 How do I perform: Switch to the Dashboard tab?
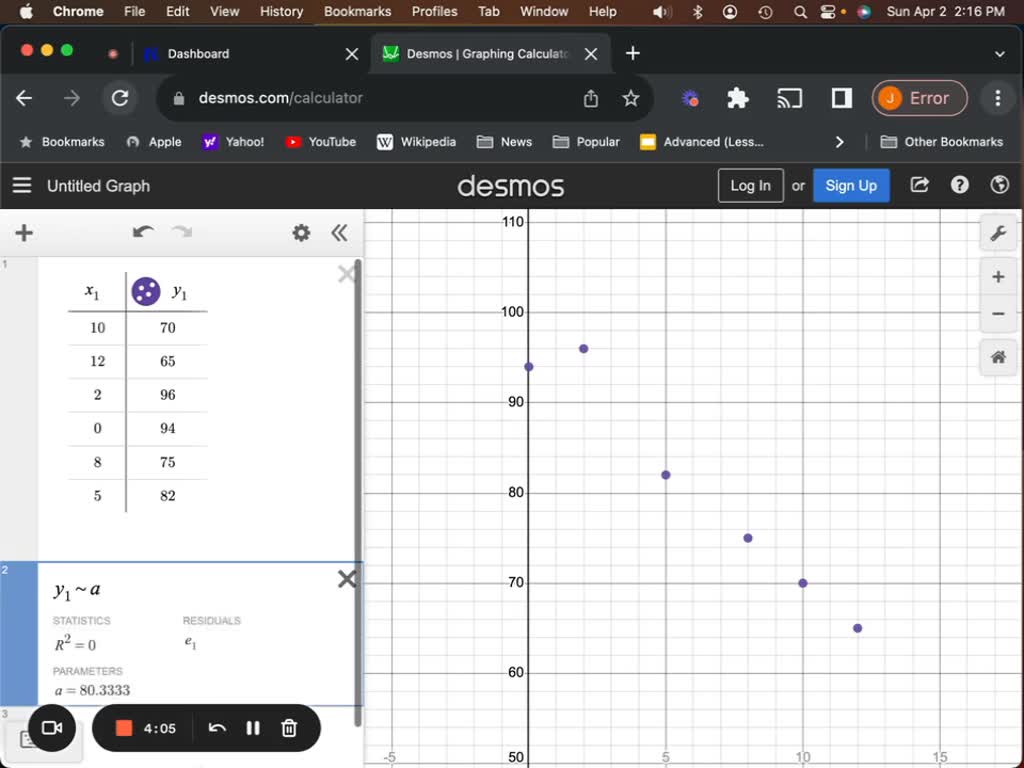point(198,54)
